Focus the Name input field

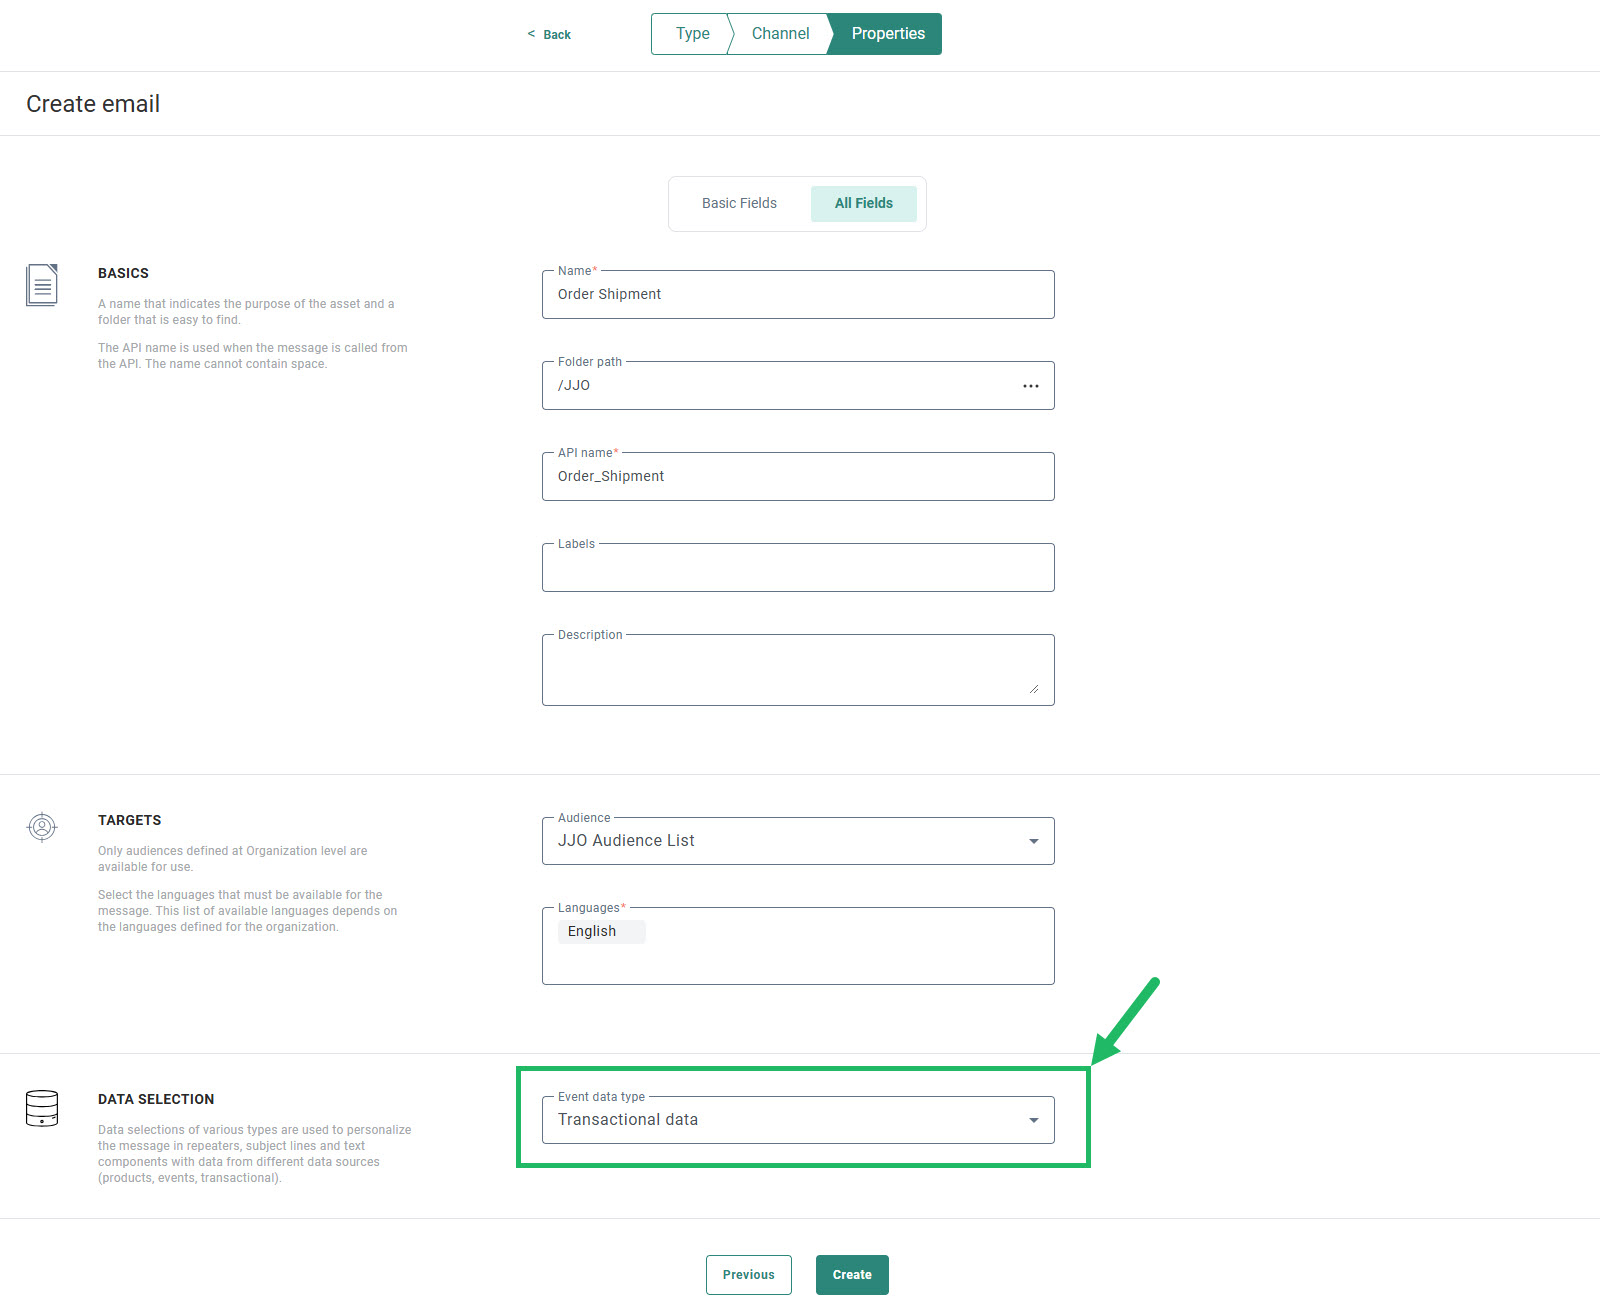797,295
